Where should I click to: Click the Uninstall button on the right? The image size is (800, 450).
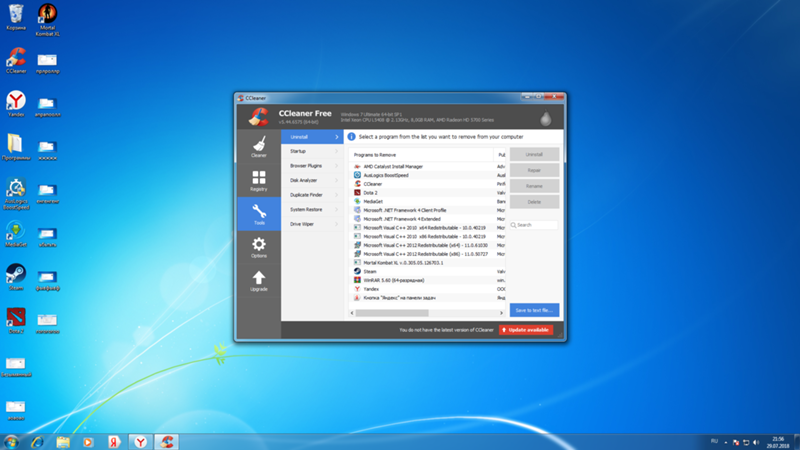click(x=534, y=154)
